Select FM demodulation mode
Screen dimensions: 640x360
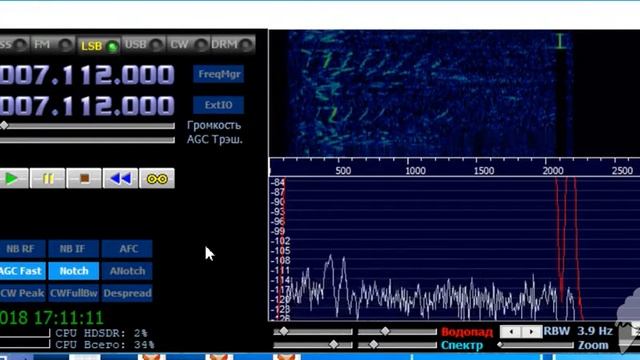tap(53, 44)
